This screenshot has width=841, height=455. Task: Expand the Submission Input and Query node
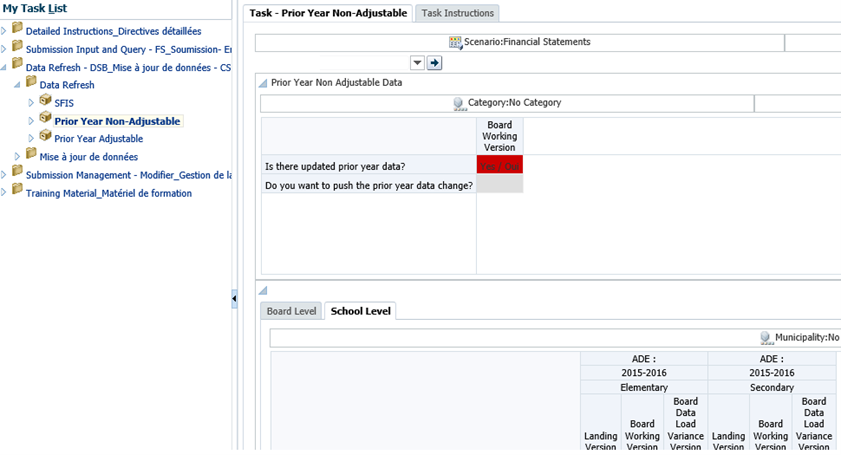click(x=3, y=49)
